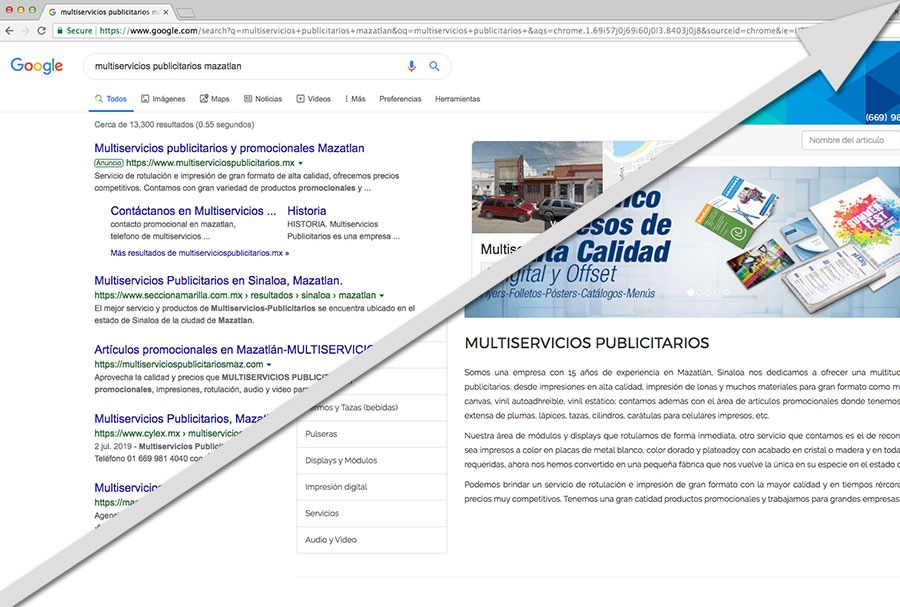The image size is (900, 607).
Task: Select the second dot of the banner carousel
Action: click(x=701, y=293)
